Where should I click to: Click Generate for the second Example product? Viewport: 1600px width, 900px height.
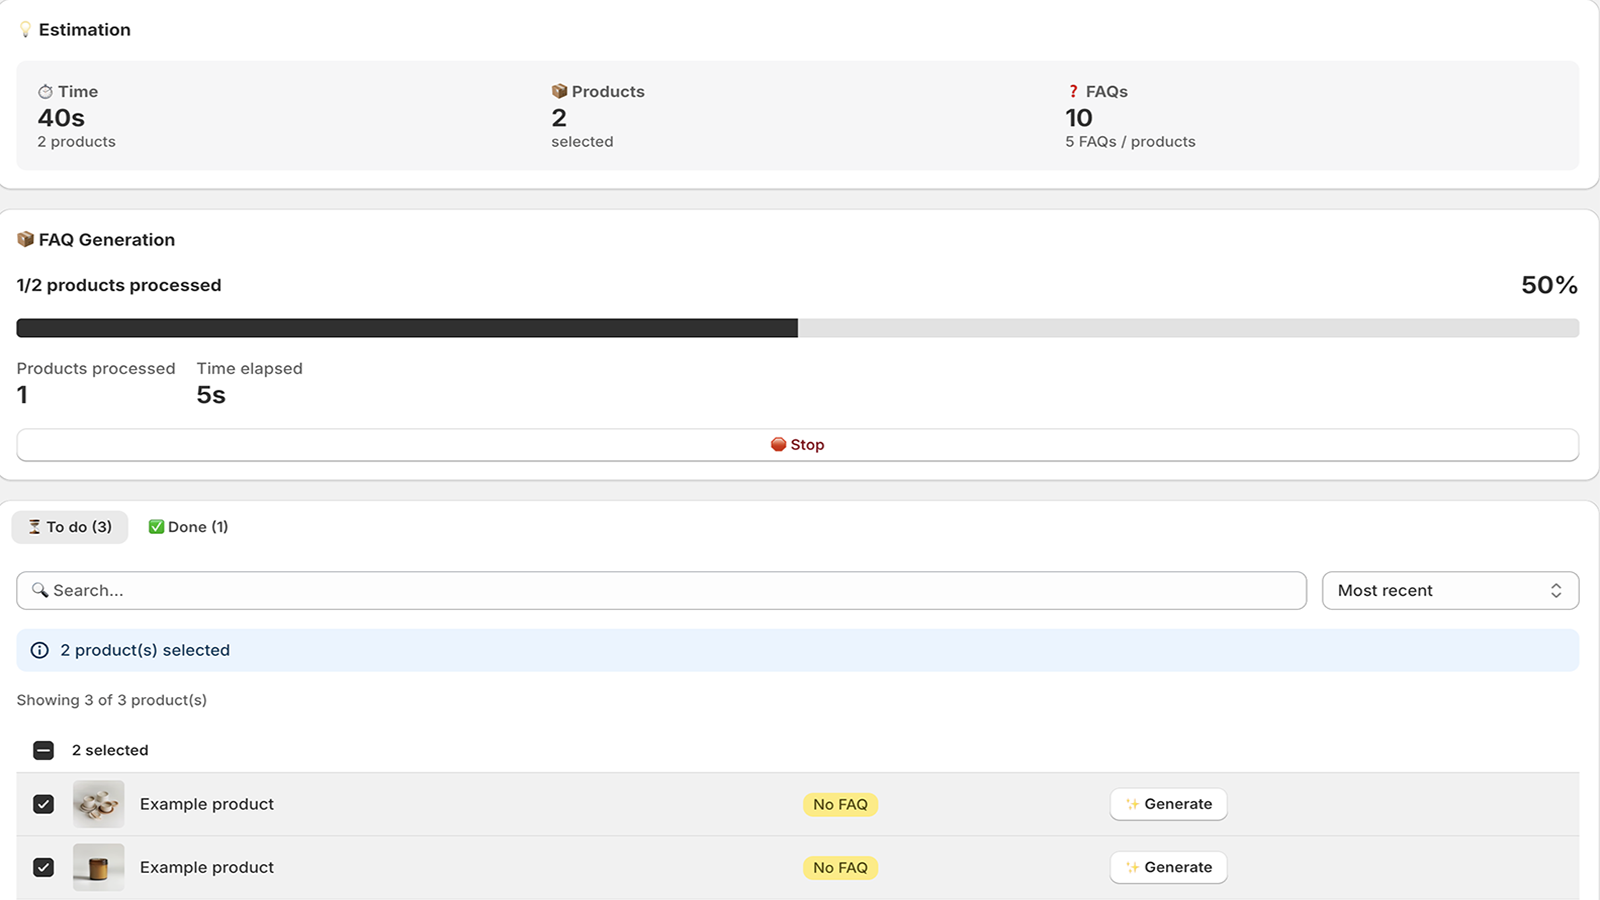coord(1168,867)
